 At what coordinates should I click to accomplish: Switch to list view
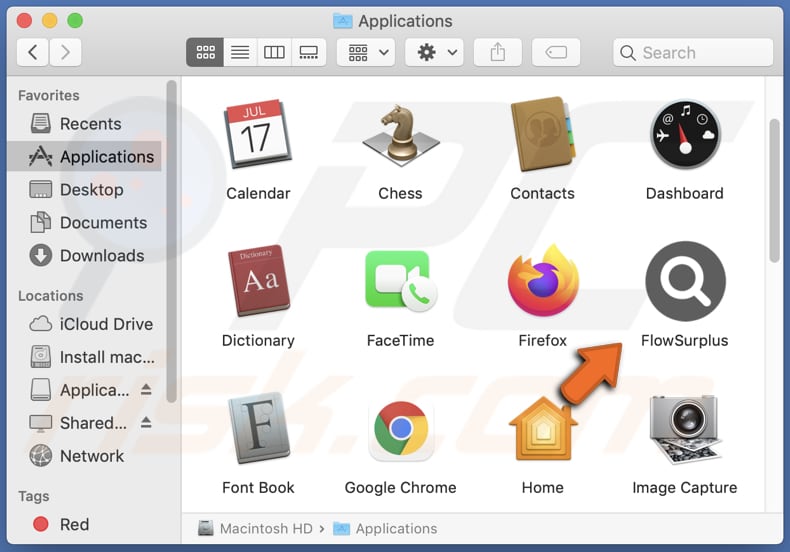click(240, 52)
